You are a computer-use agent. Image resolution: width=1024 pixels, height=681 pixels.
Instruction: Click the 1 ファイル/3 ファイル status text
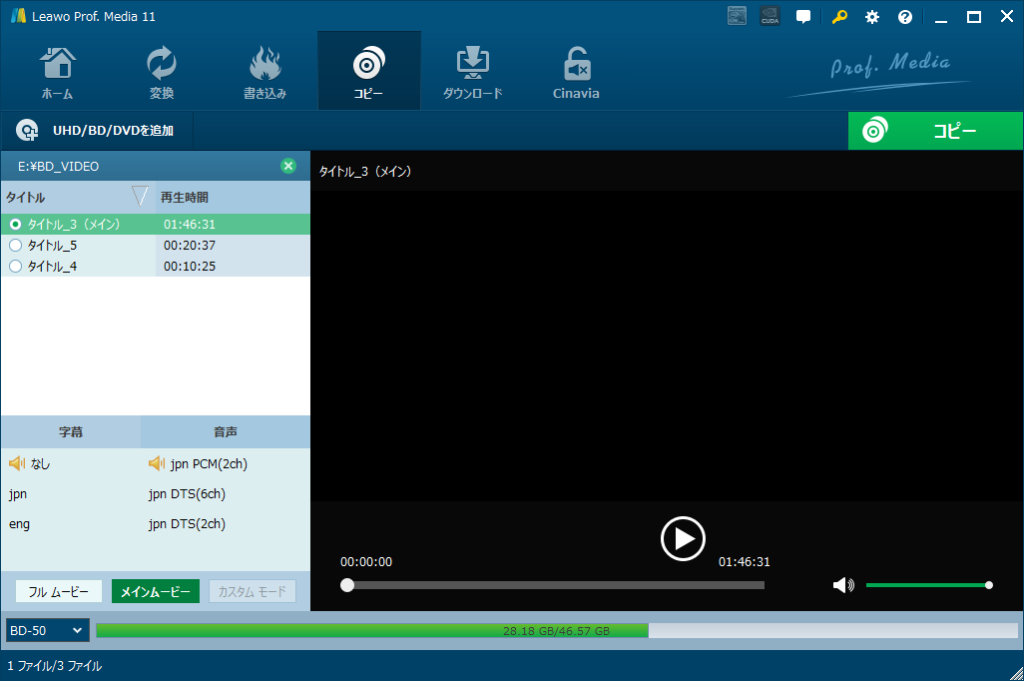pos(55,666)
